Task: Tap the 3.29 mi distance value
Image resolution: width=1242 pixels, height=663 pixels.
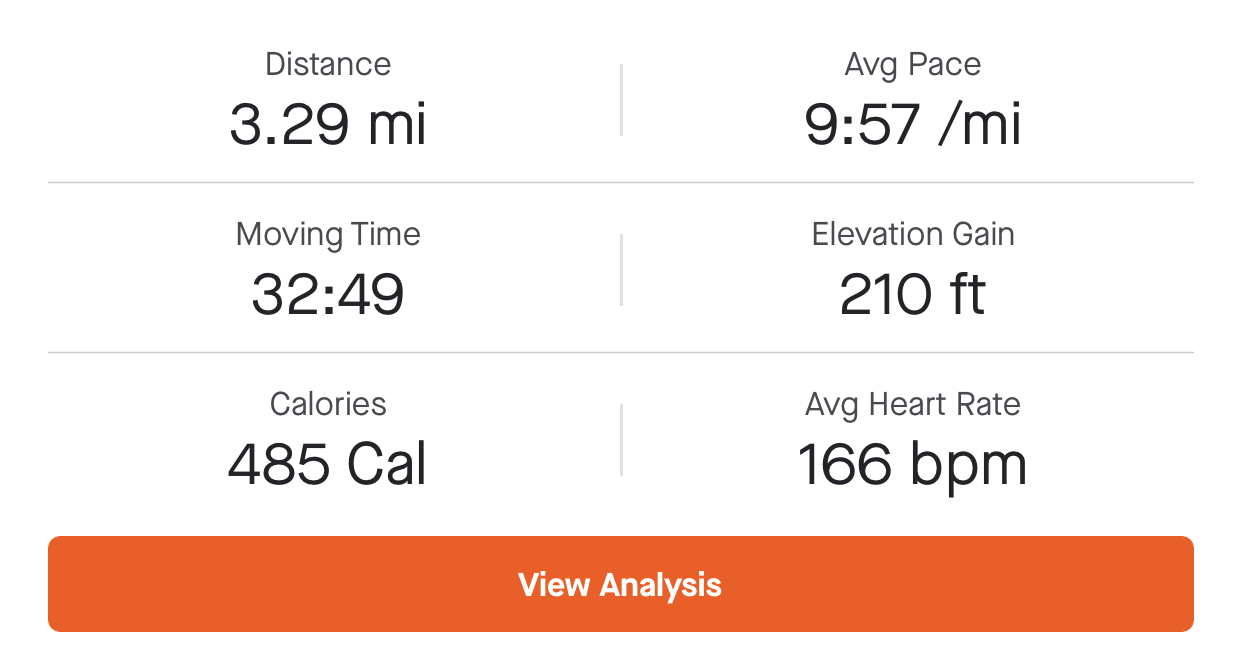Action: tap(328, 125)
